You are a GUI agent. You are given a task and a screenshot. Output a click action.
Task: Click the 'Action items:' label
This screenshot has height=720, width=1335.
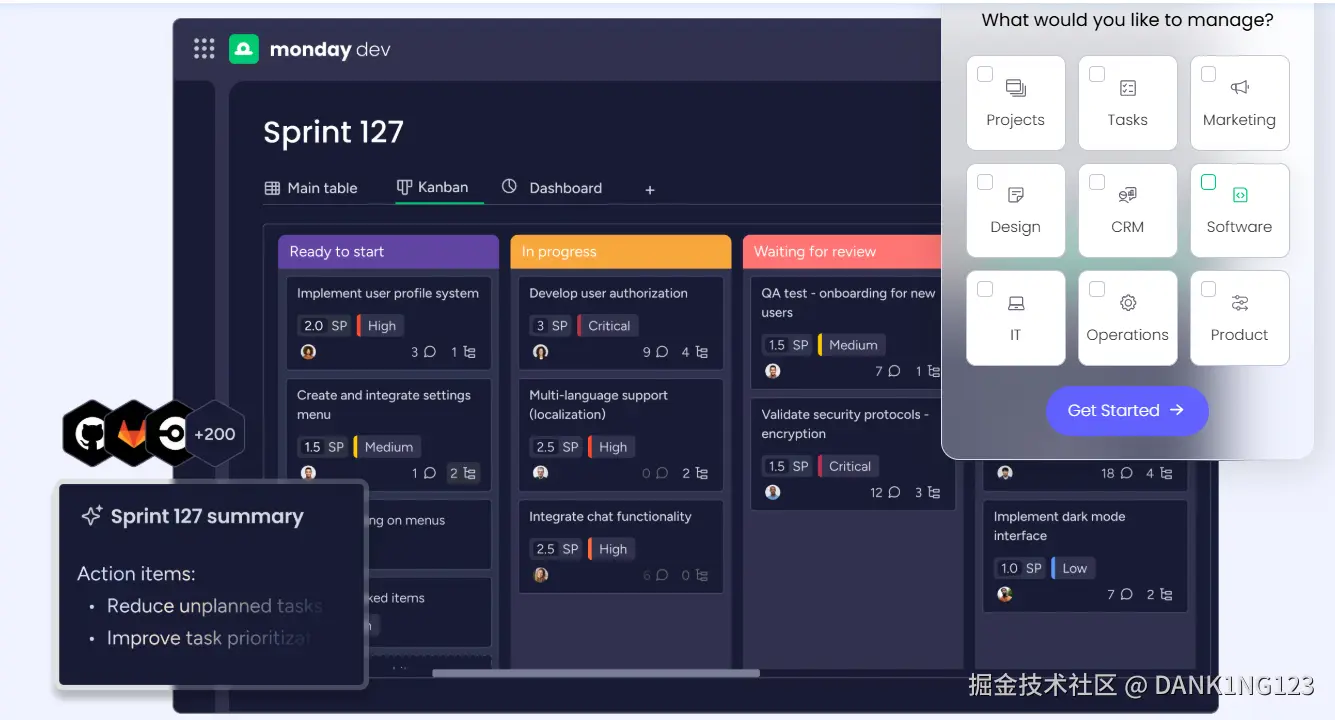(x=136, y=574)
